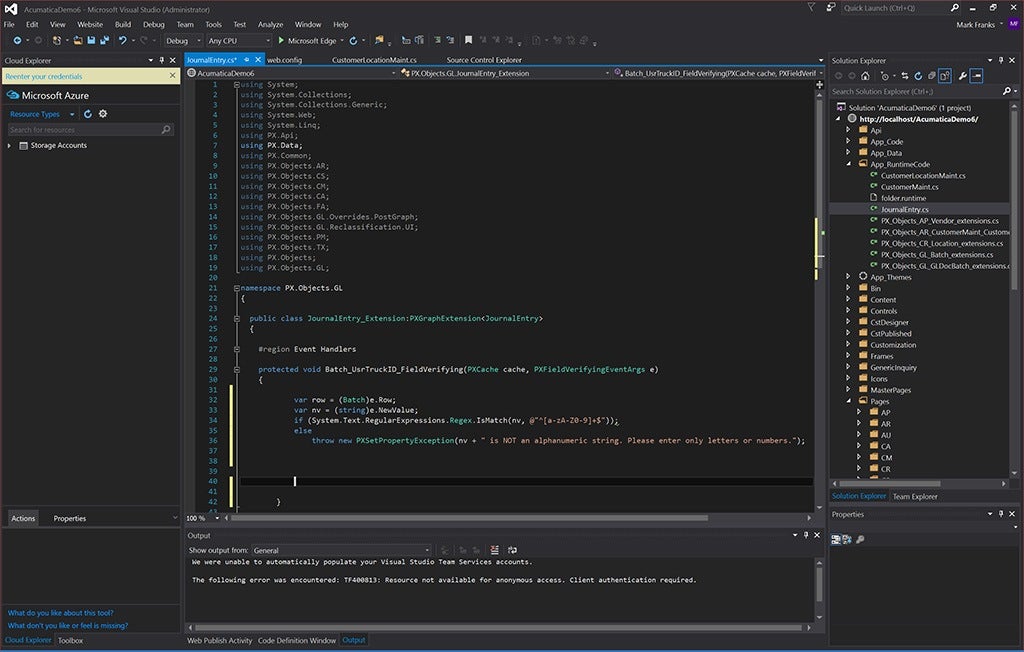
Task: Switch to Team Explorer tab
Action: tap(915, 497)
